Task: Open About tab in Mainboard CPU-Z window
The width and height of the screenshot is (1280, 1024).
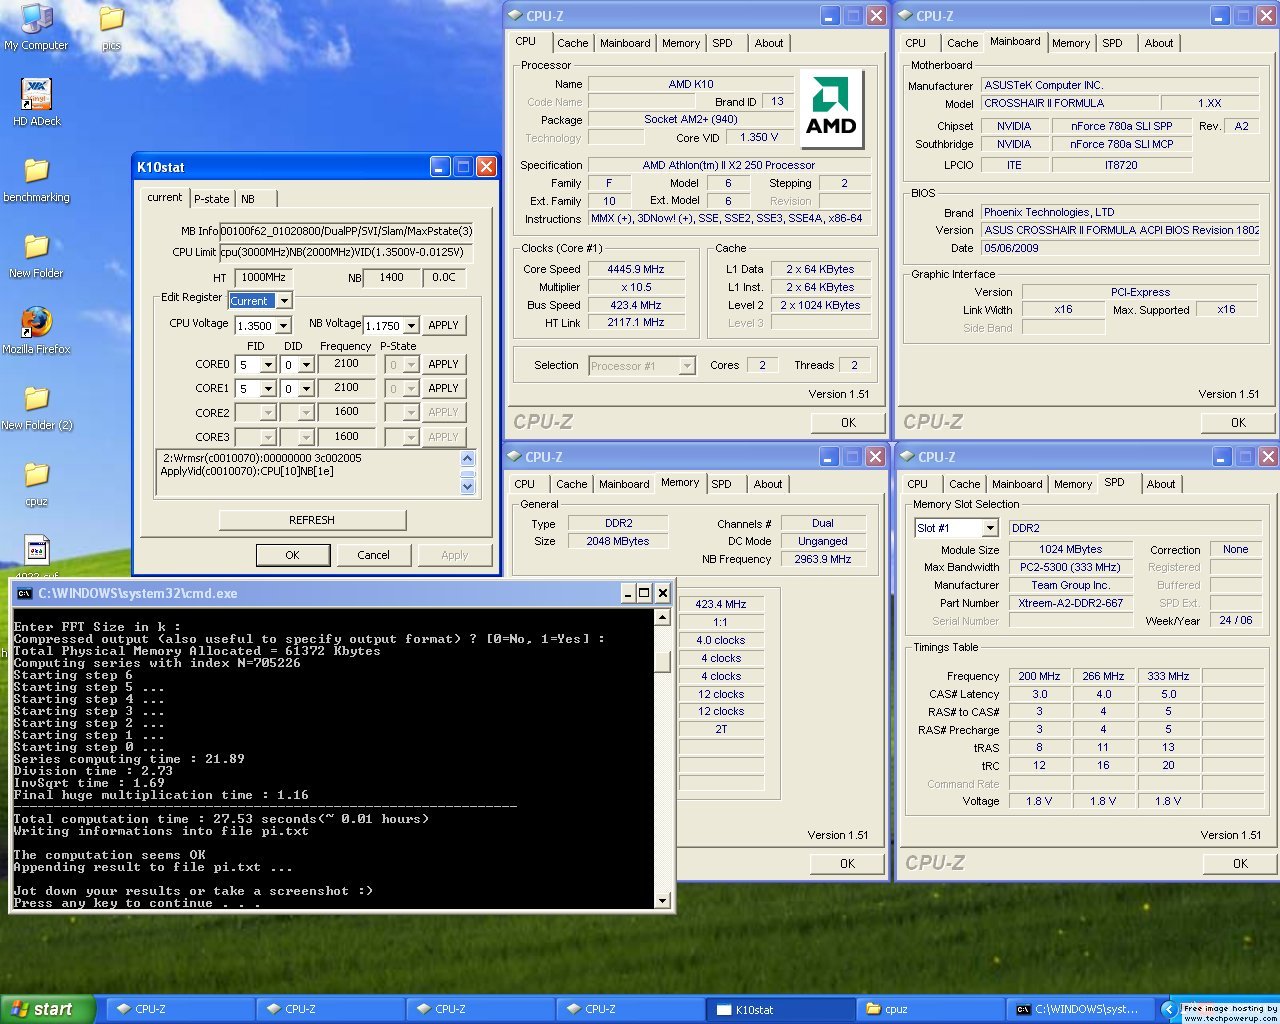Action: click(x=1159, y=43)
